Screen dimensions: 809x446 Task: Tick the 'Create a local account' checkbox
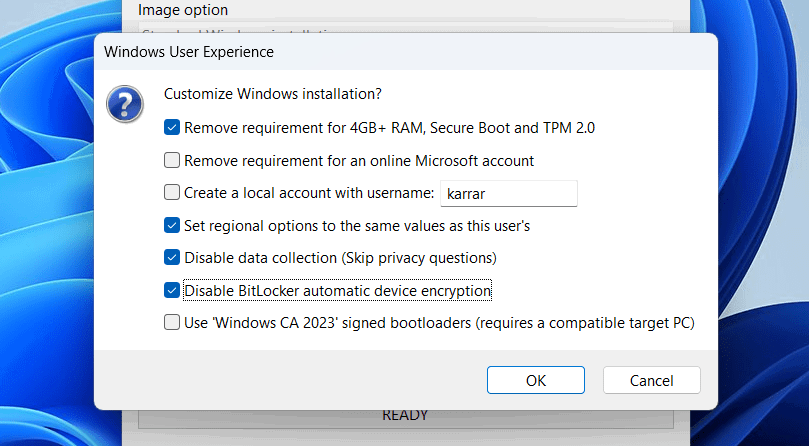tap(172, 193)
